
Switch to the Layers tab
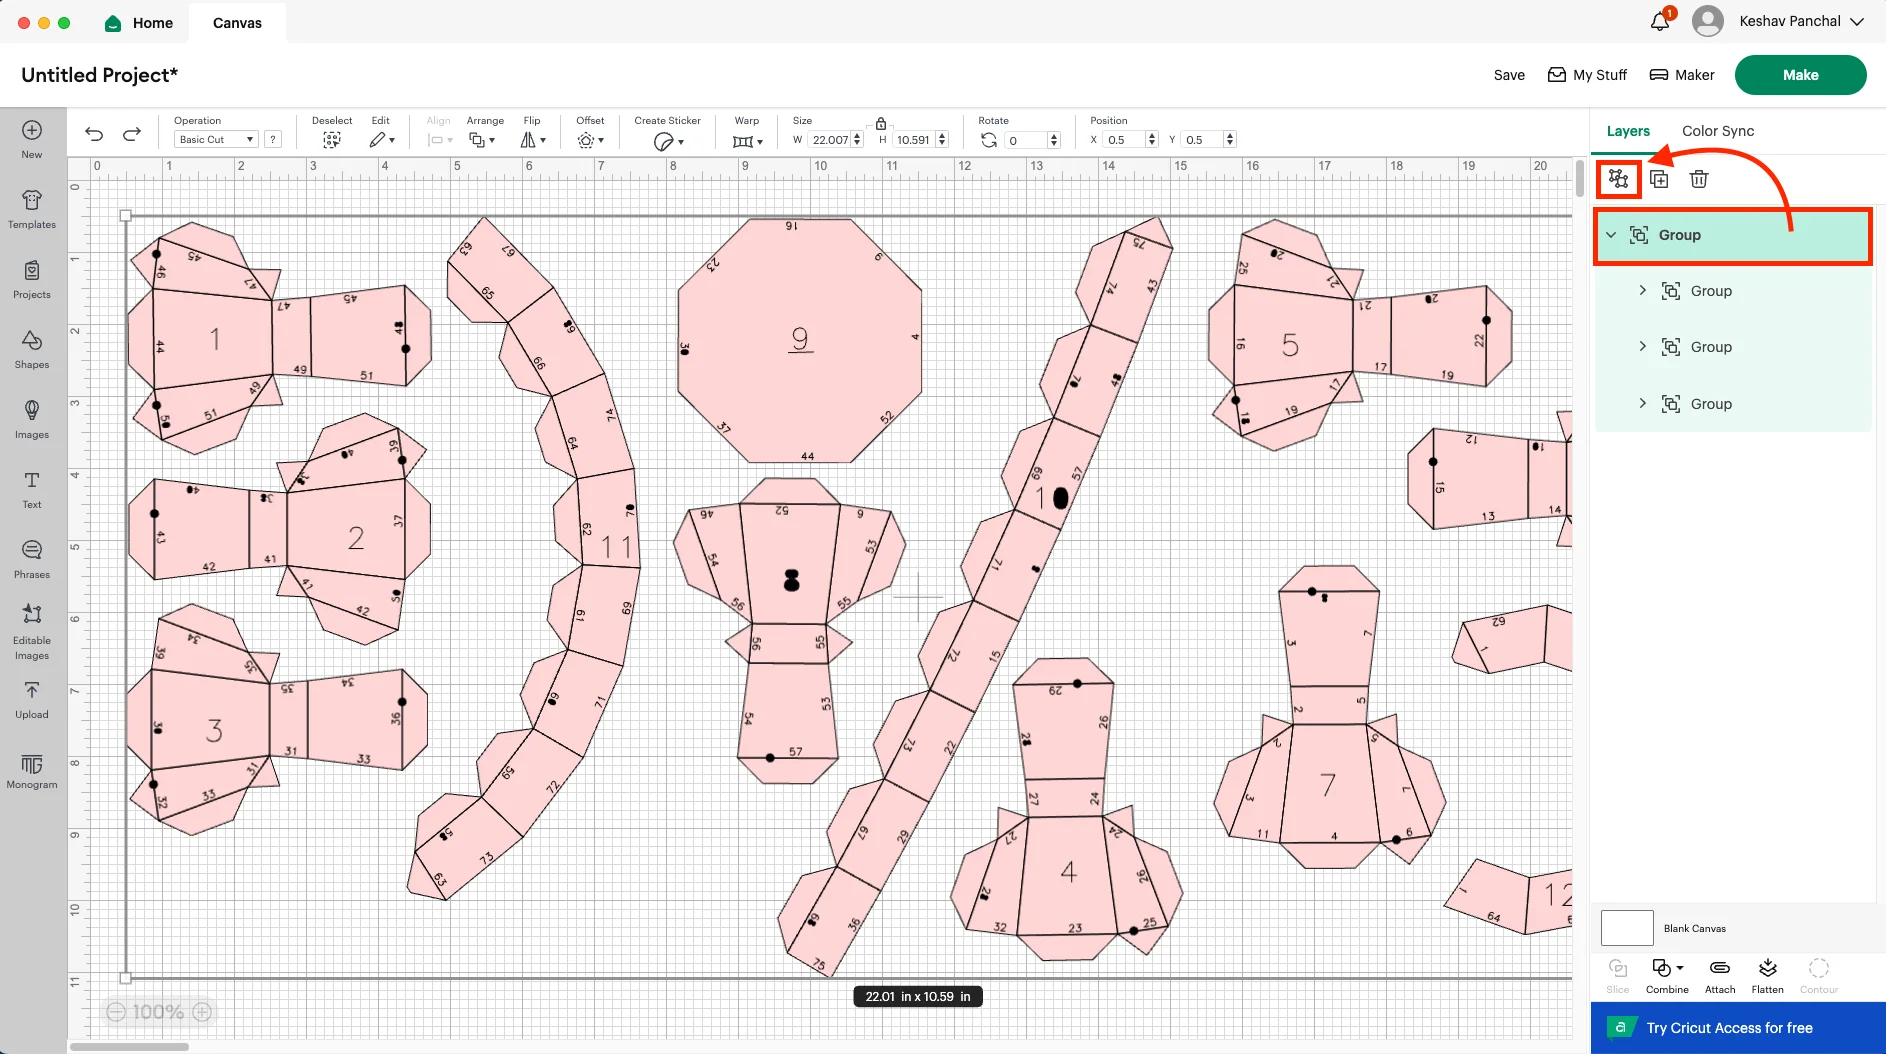[1628, 131]
